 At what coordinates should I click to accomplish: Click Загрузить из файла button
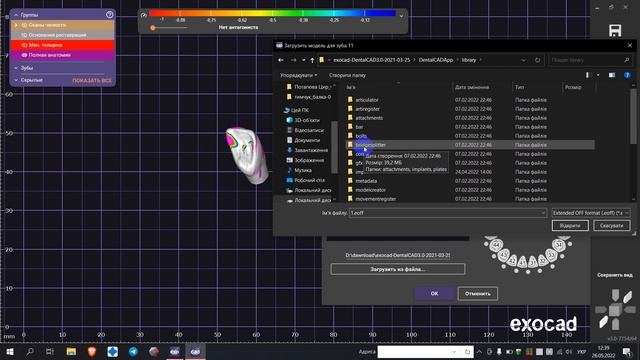[398, 269]
